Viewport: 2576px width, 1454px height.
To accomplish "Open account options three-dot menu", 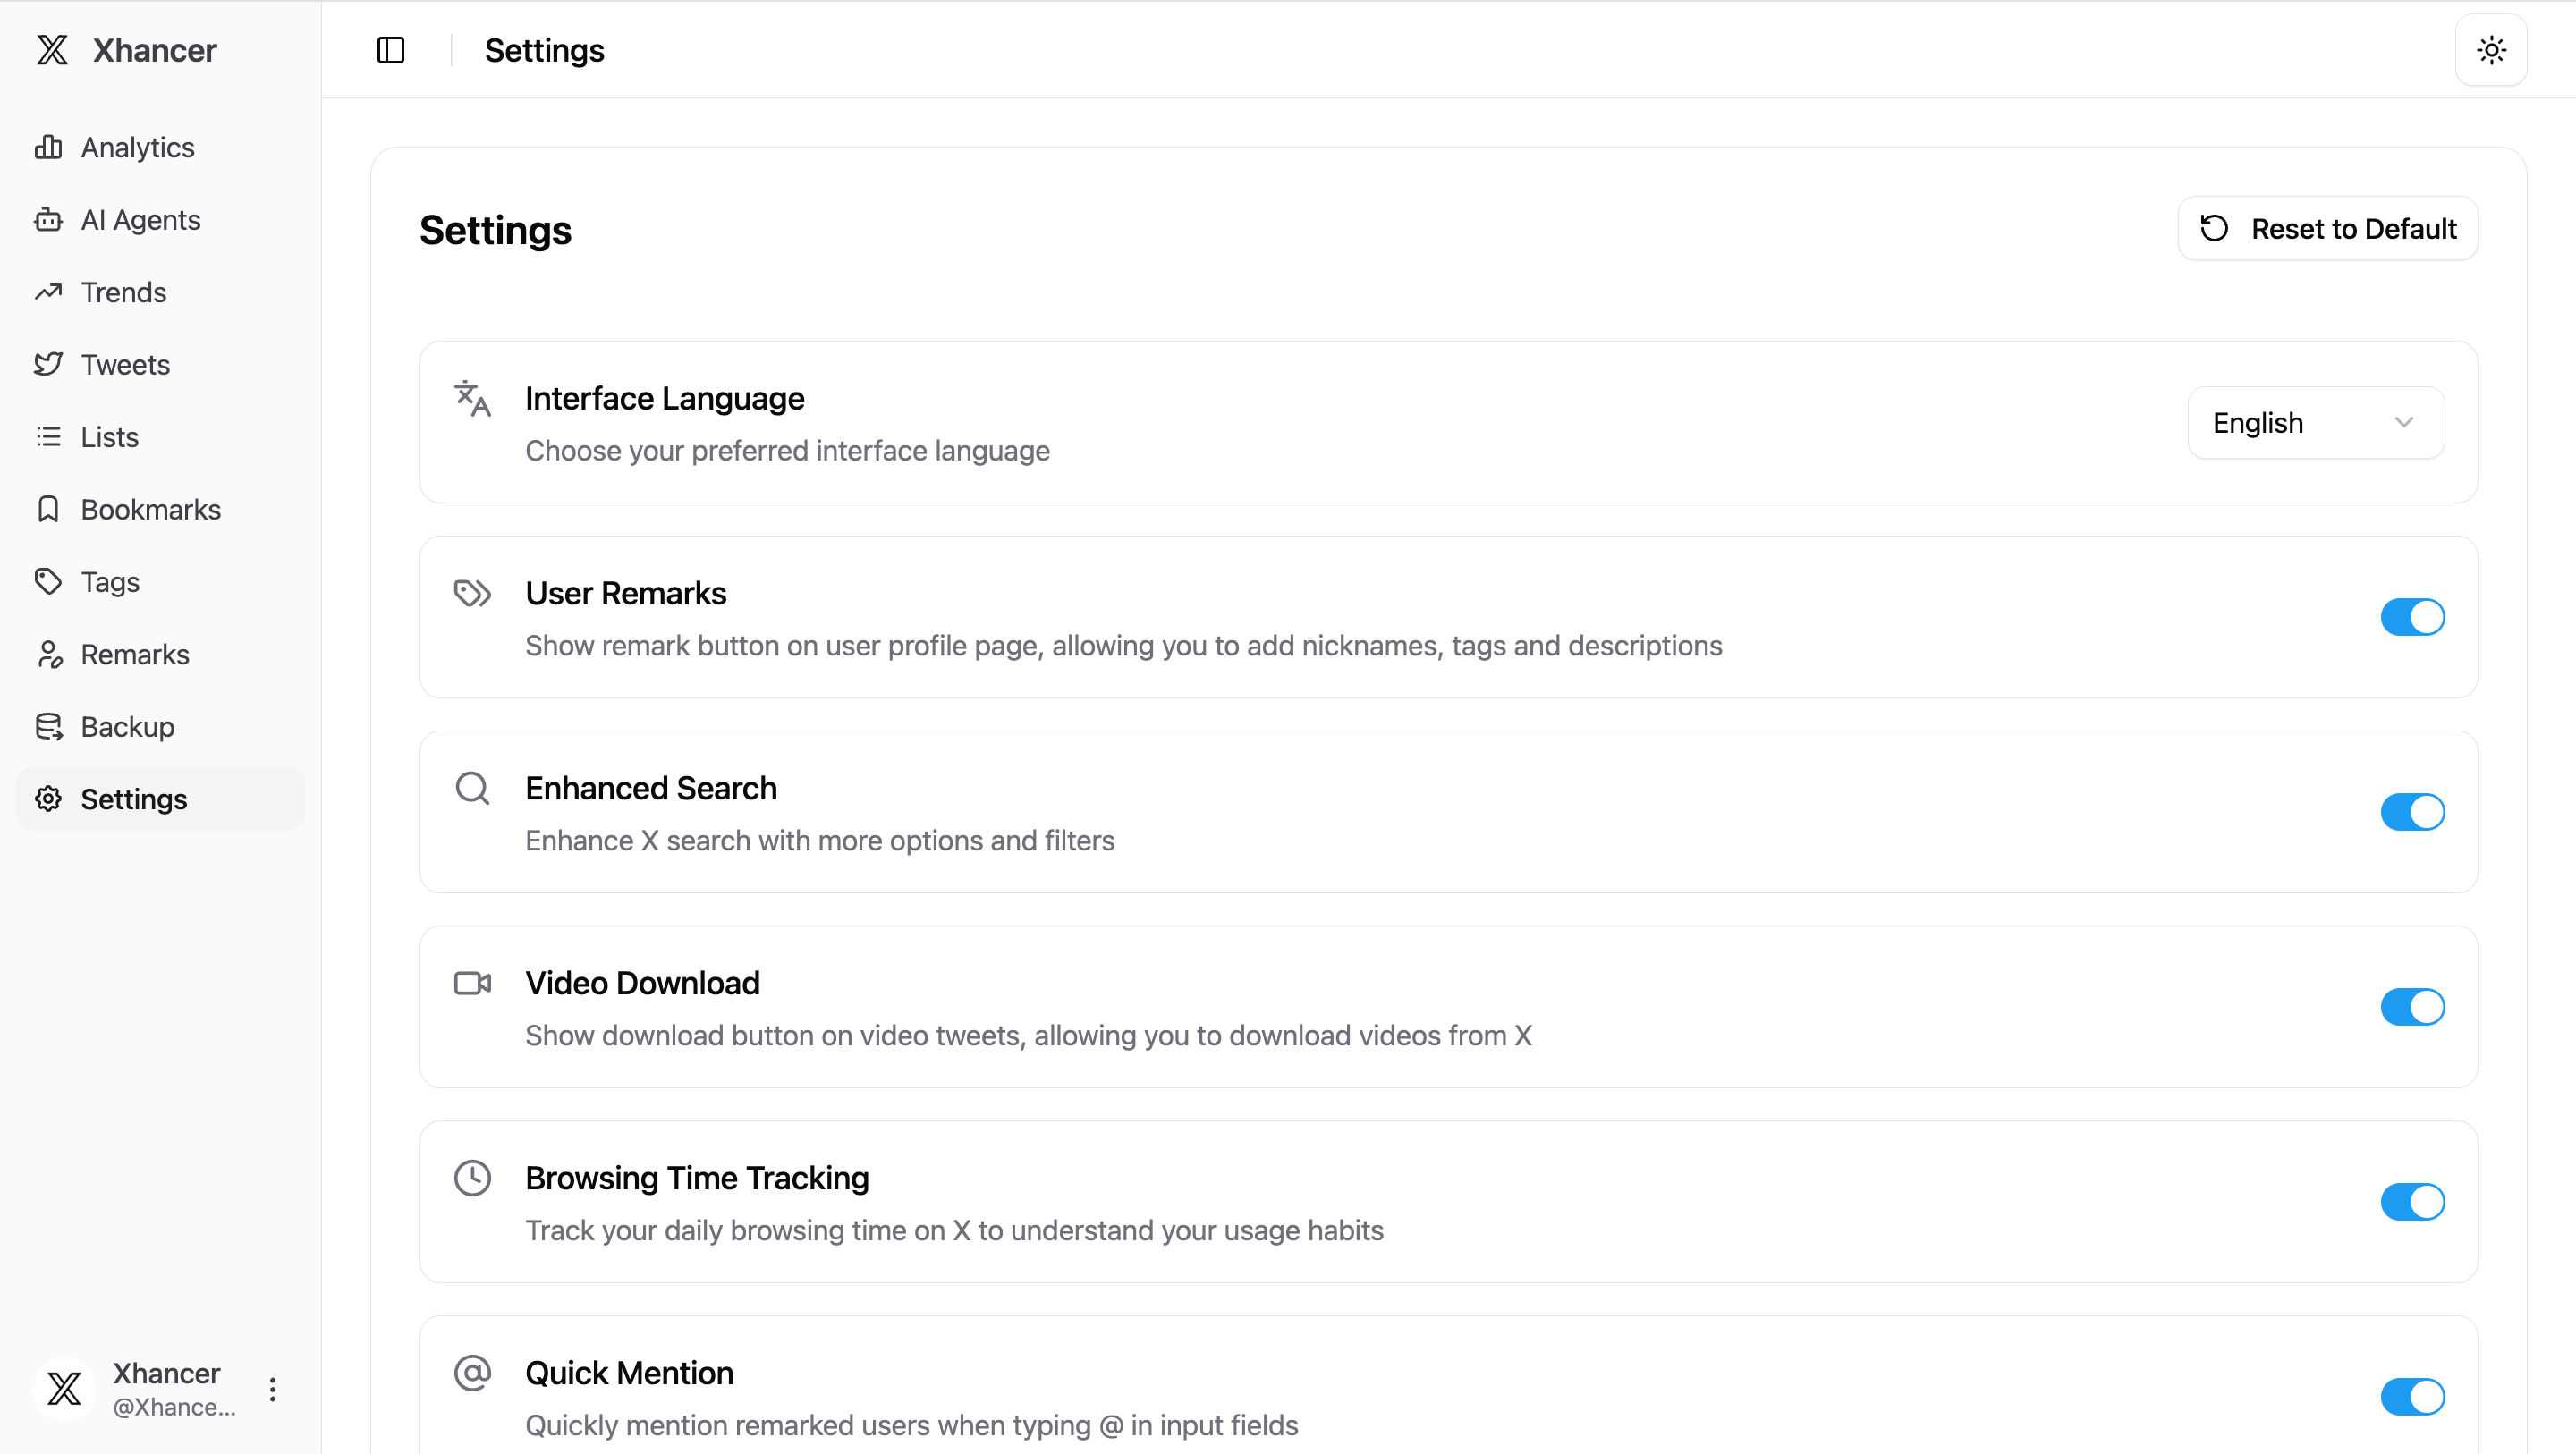I will [272, 1389].
